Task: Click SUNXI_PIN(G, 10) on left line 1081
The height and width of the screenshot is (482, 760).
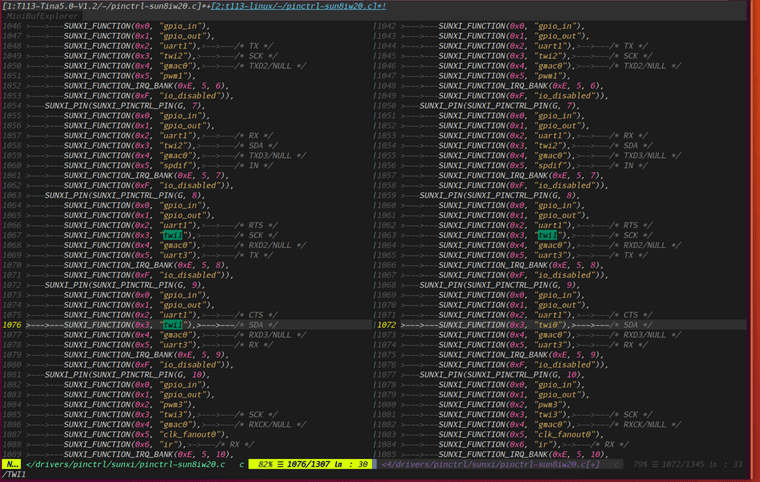Action: point(127,375)
